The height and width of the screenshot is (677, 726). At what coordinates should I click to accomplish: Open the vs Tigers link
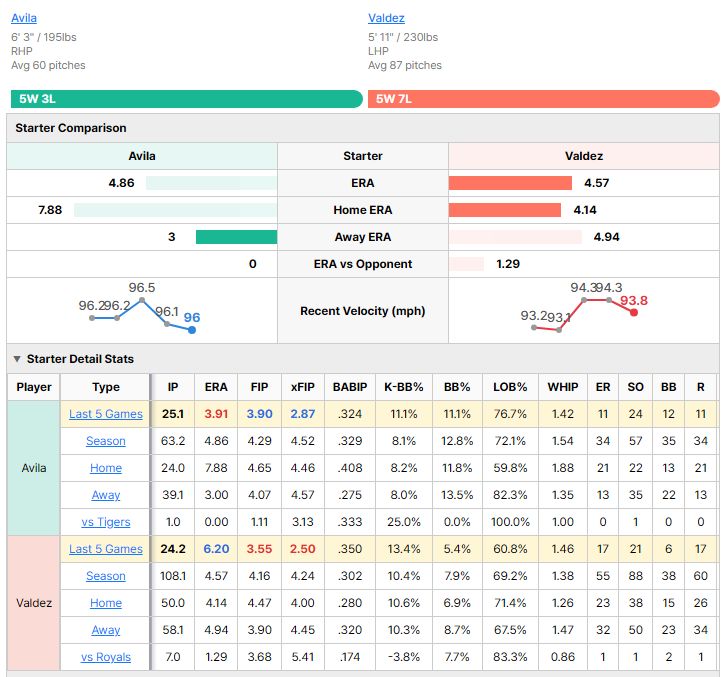click(x=106, y=522)
